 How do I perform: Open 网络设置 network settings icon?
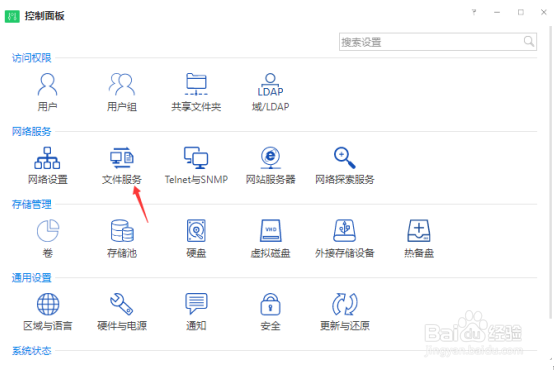(x=47, y=158)
